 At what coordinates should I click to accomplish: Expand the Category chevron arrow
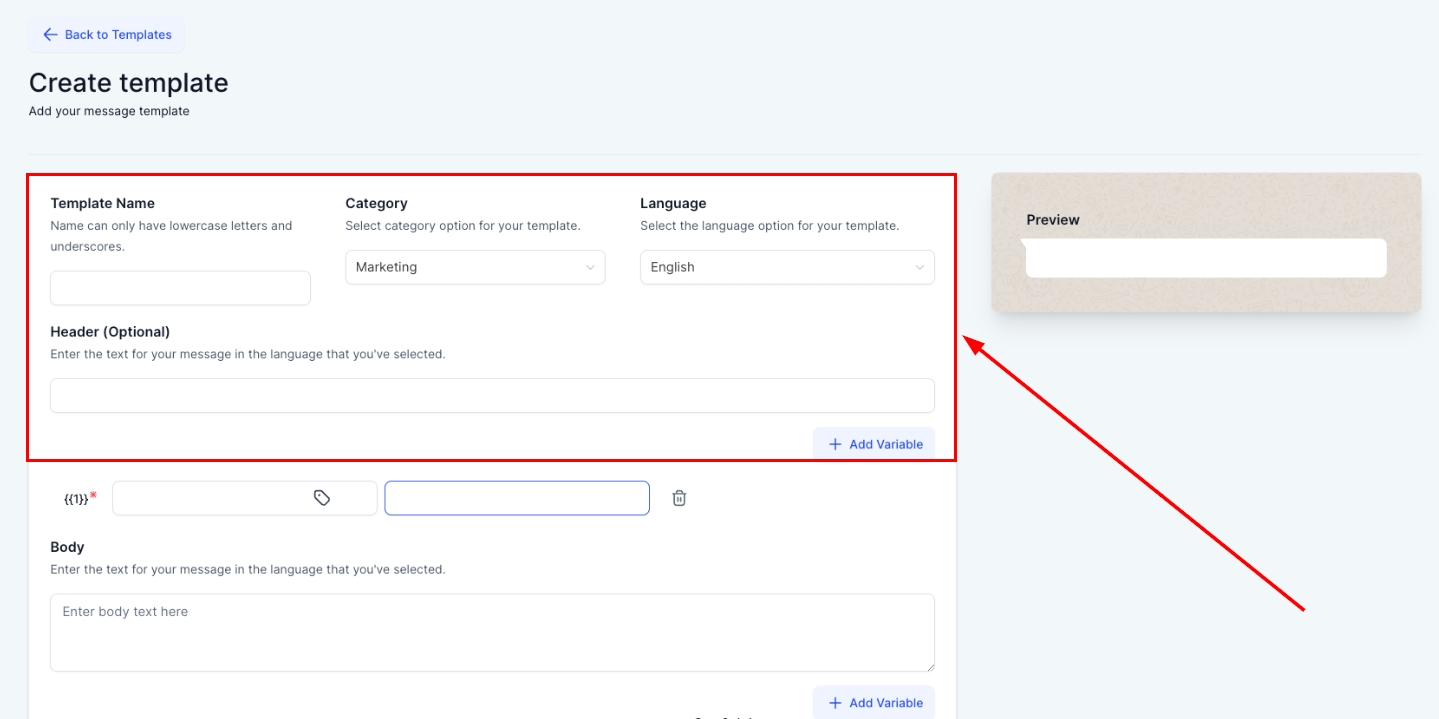590,268
